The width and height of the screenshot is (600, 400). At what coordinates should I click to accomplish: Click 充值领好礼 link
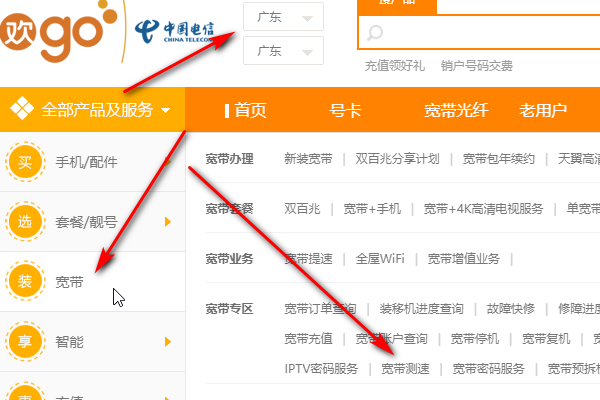[x=395, y=66]
